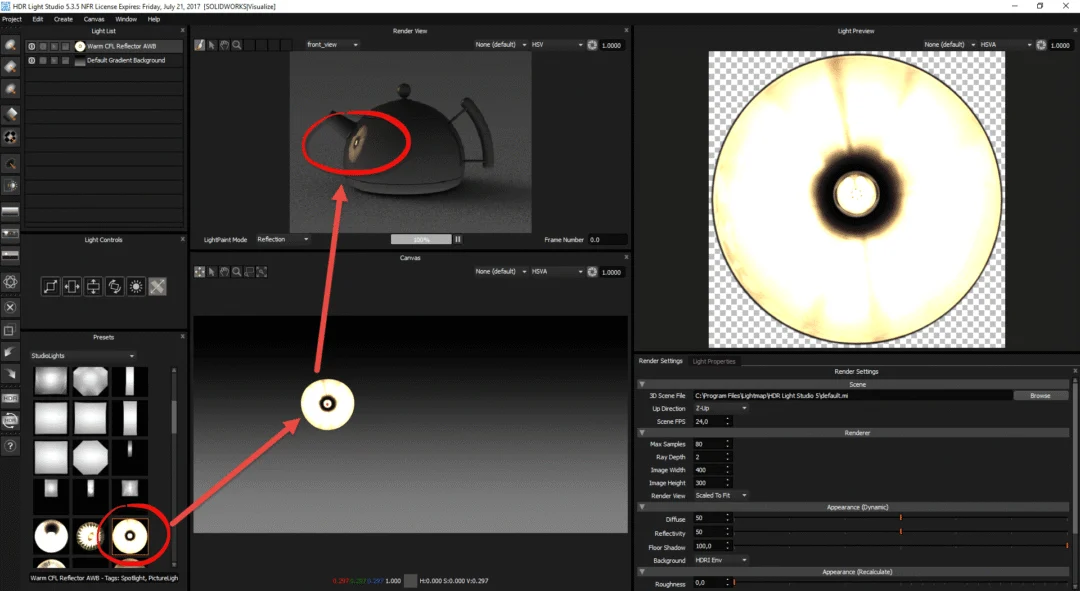Toggle visibility of Default Gradient Background

point(31,59)
